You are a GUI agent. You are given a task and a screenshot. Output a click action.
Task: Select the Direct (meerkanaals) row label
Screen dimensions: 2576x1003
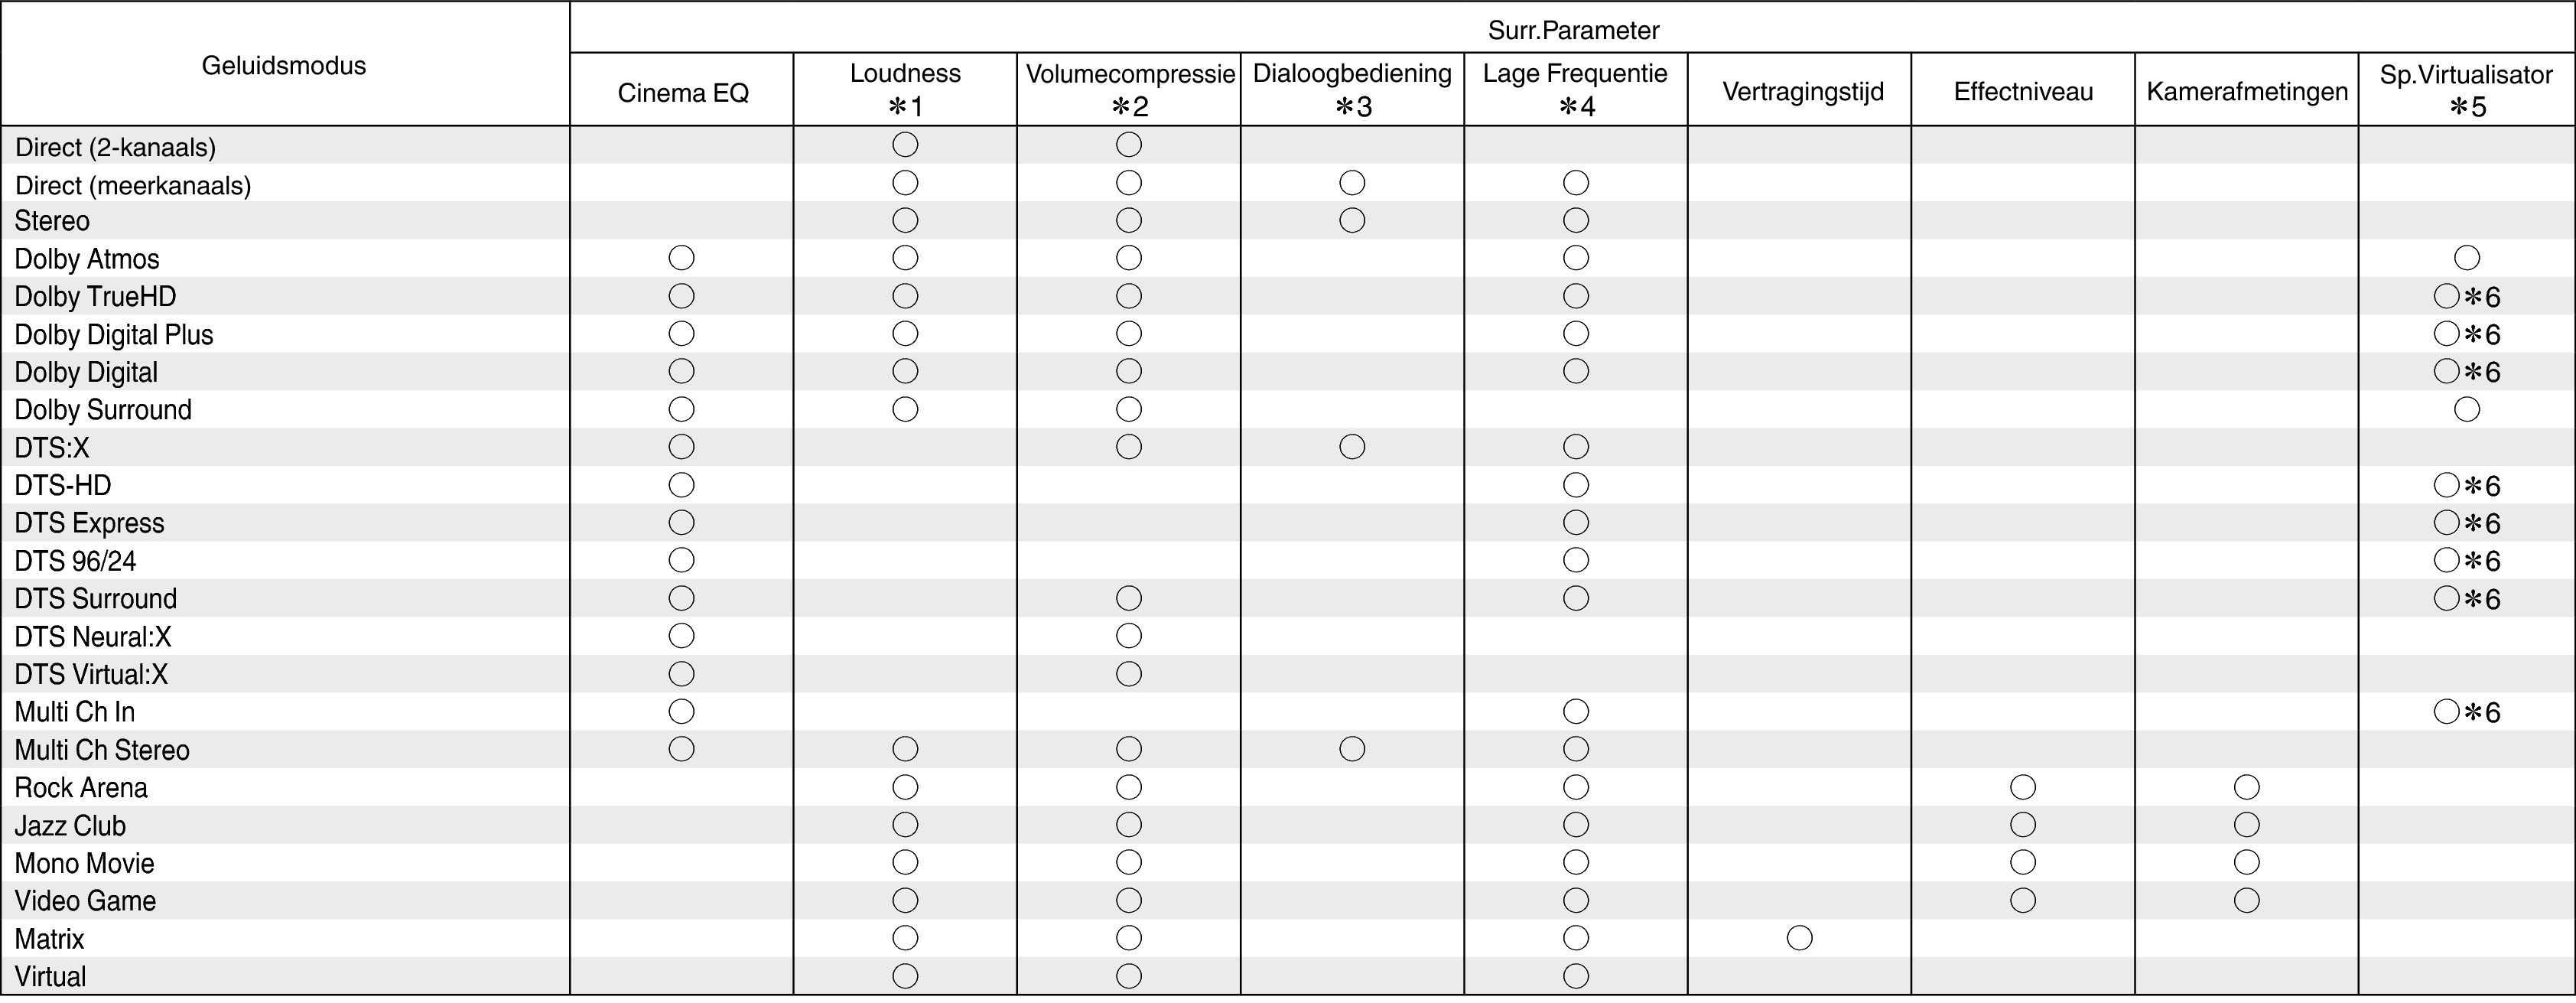point(133,185)
